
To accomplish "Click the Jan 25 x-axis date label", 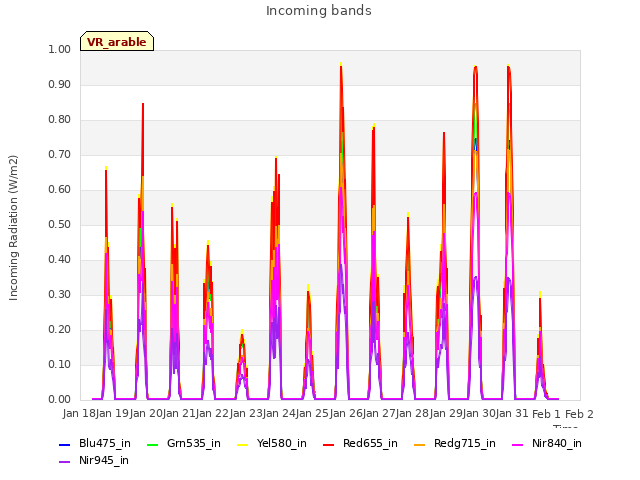I will coord(312,414).
